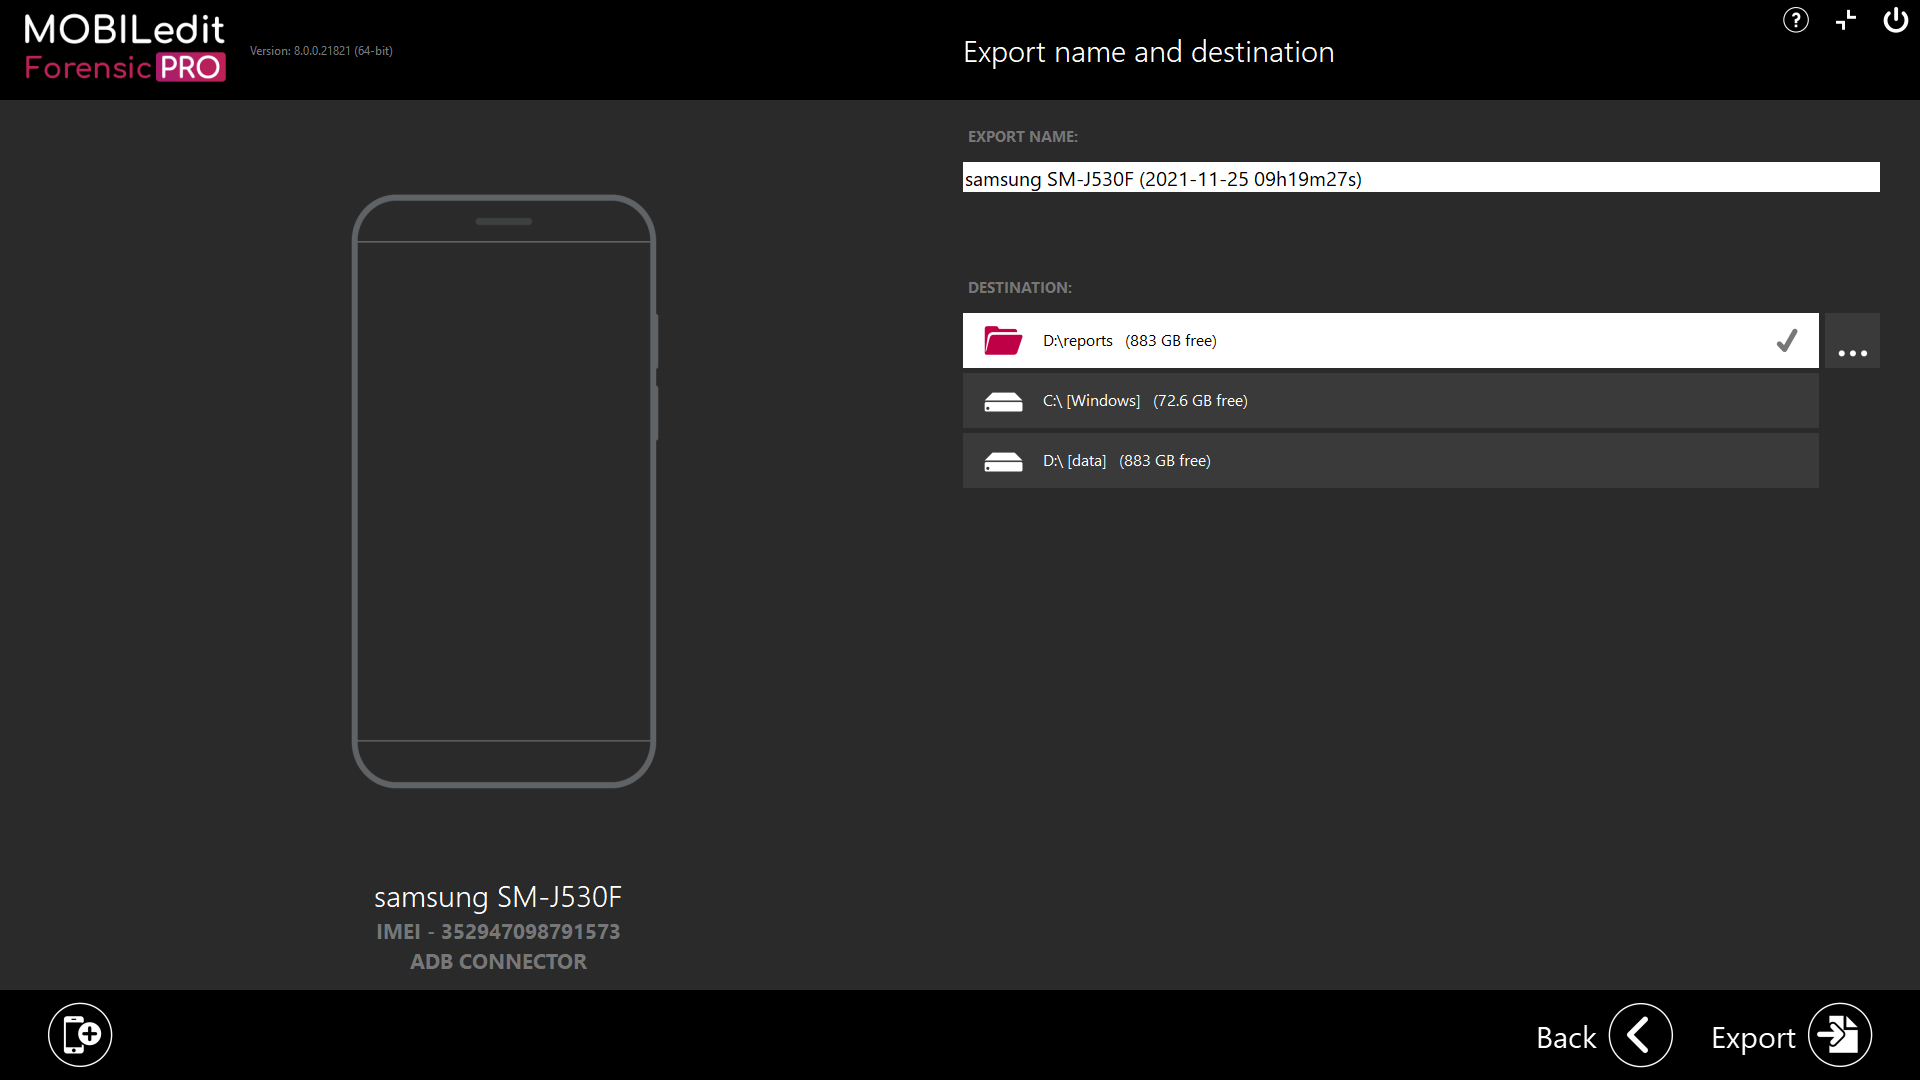This screenshot has height=1080, width=1920.
Task: Click the C:\ Windows drive icon
Action: (x=1002, y=401)
